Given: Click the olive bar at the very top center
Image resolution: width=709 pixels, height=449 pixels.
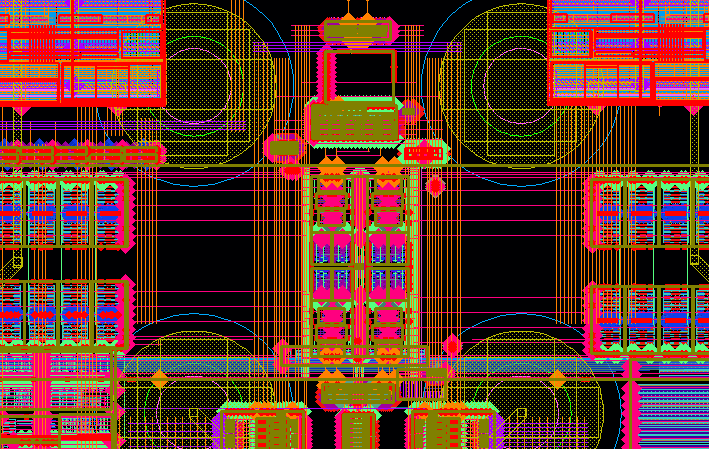Looking at the screenshot, I should pos(358,30).
